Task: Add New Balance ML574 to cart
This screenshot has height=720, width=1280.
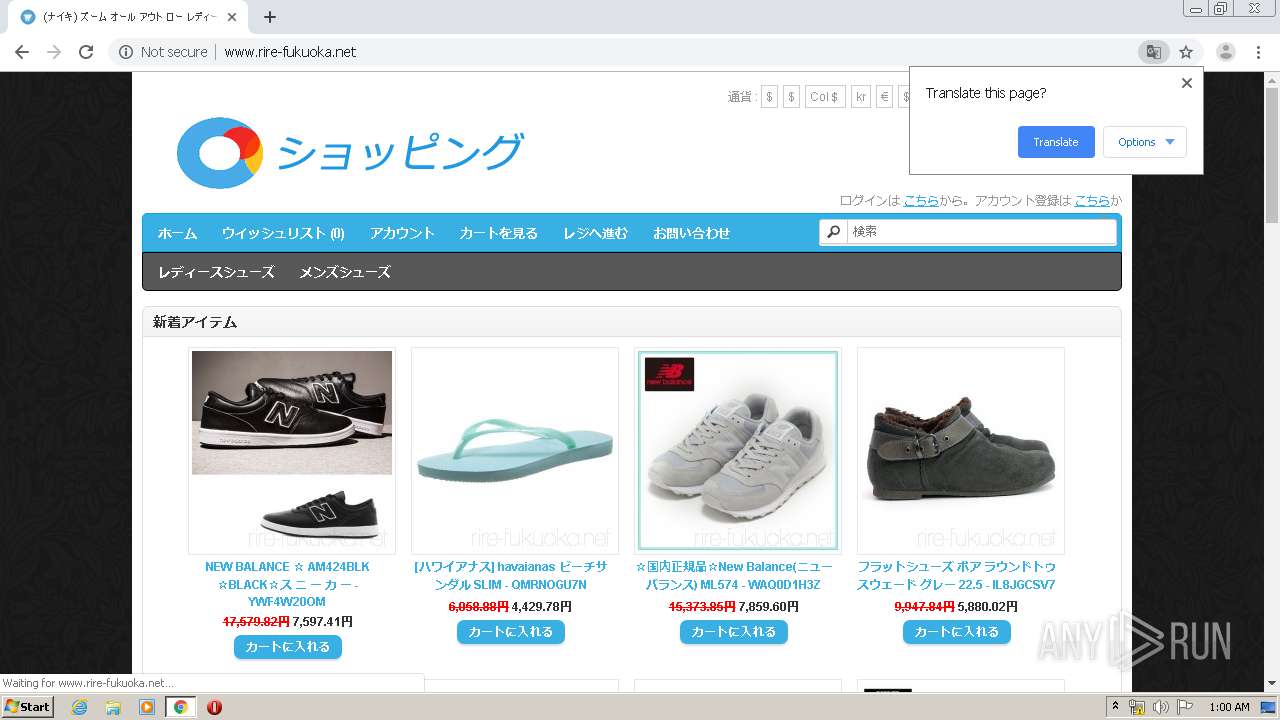Action: tap(734, 632)
